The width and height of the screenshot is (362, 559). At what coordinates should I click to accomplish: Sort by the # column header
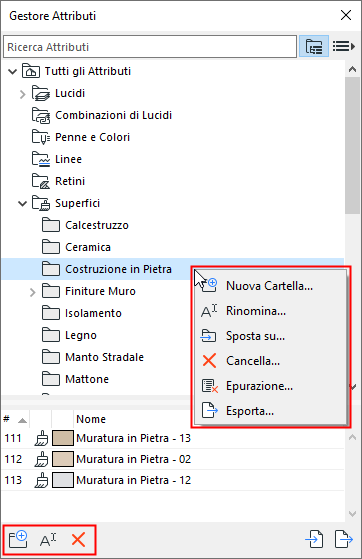coord(15,419)
